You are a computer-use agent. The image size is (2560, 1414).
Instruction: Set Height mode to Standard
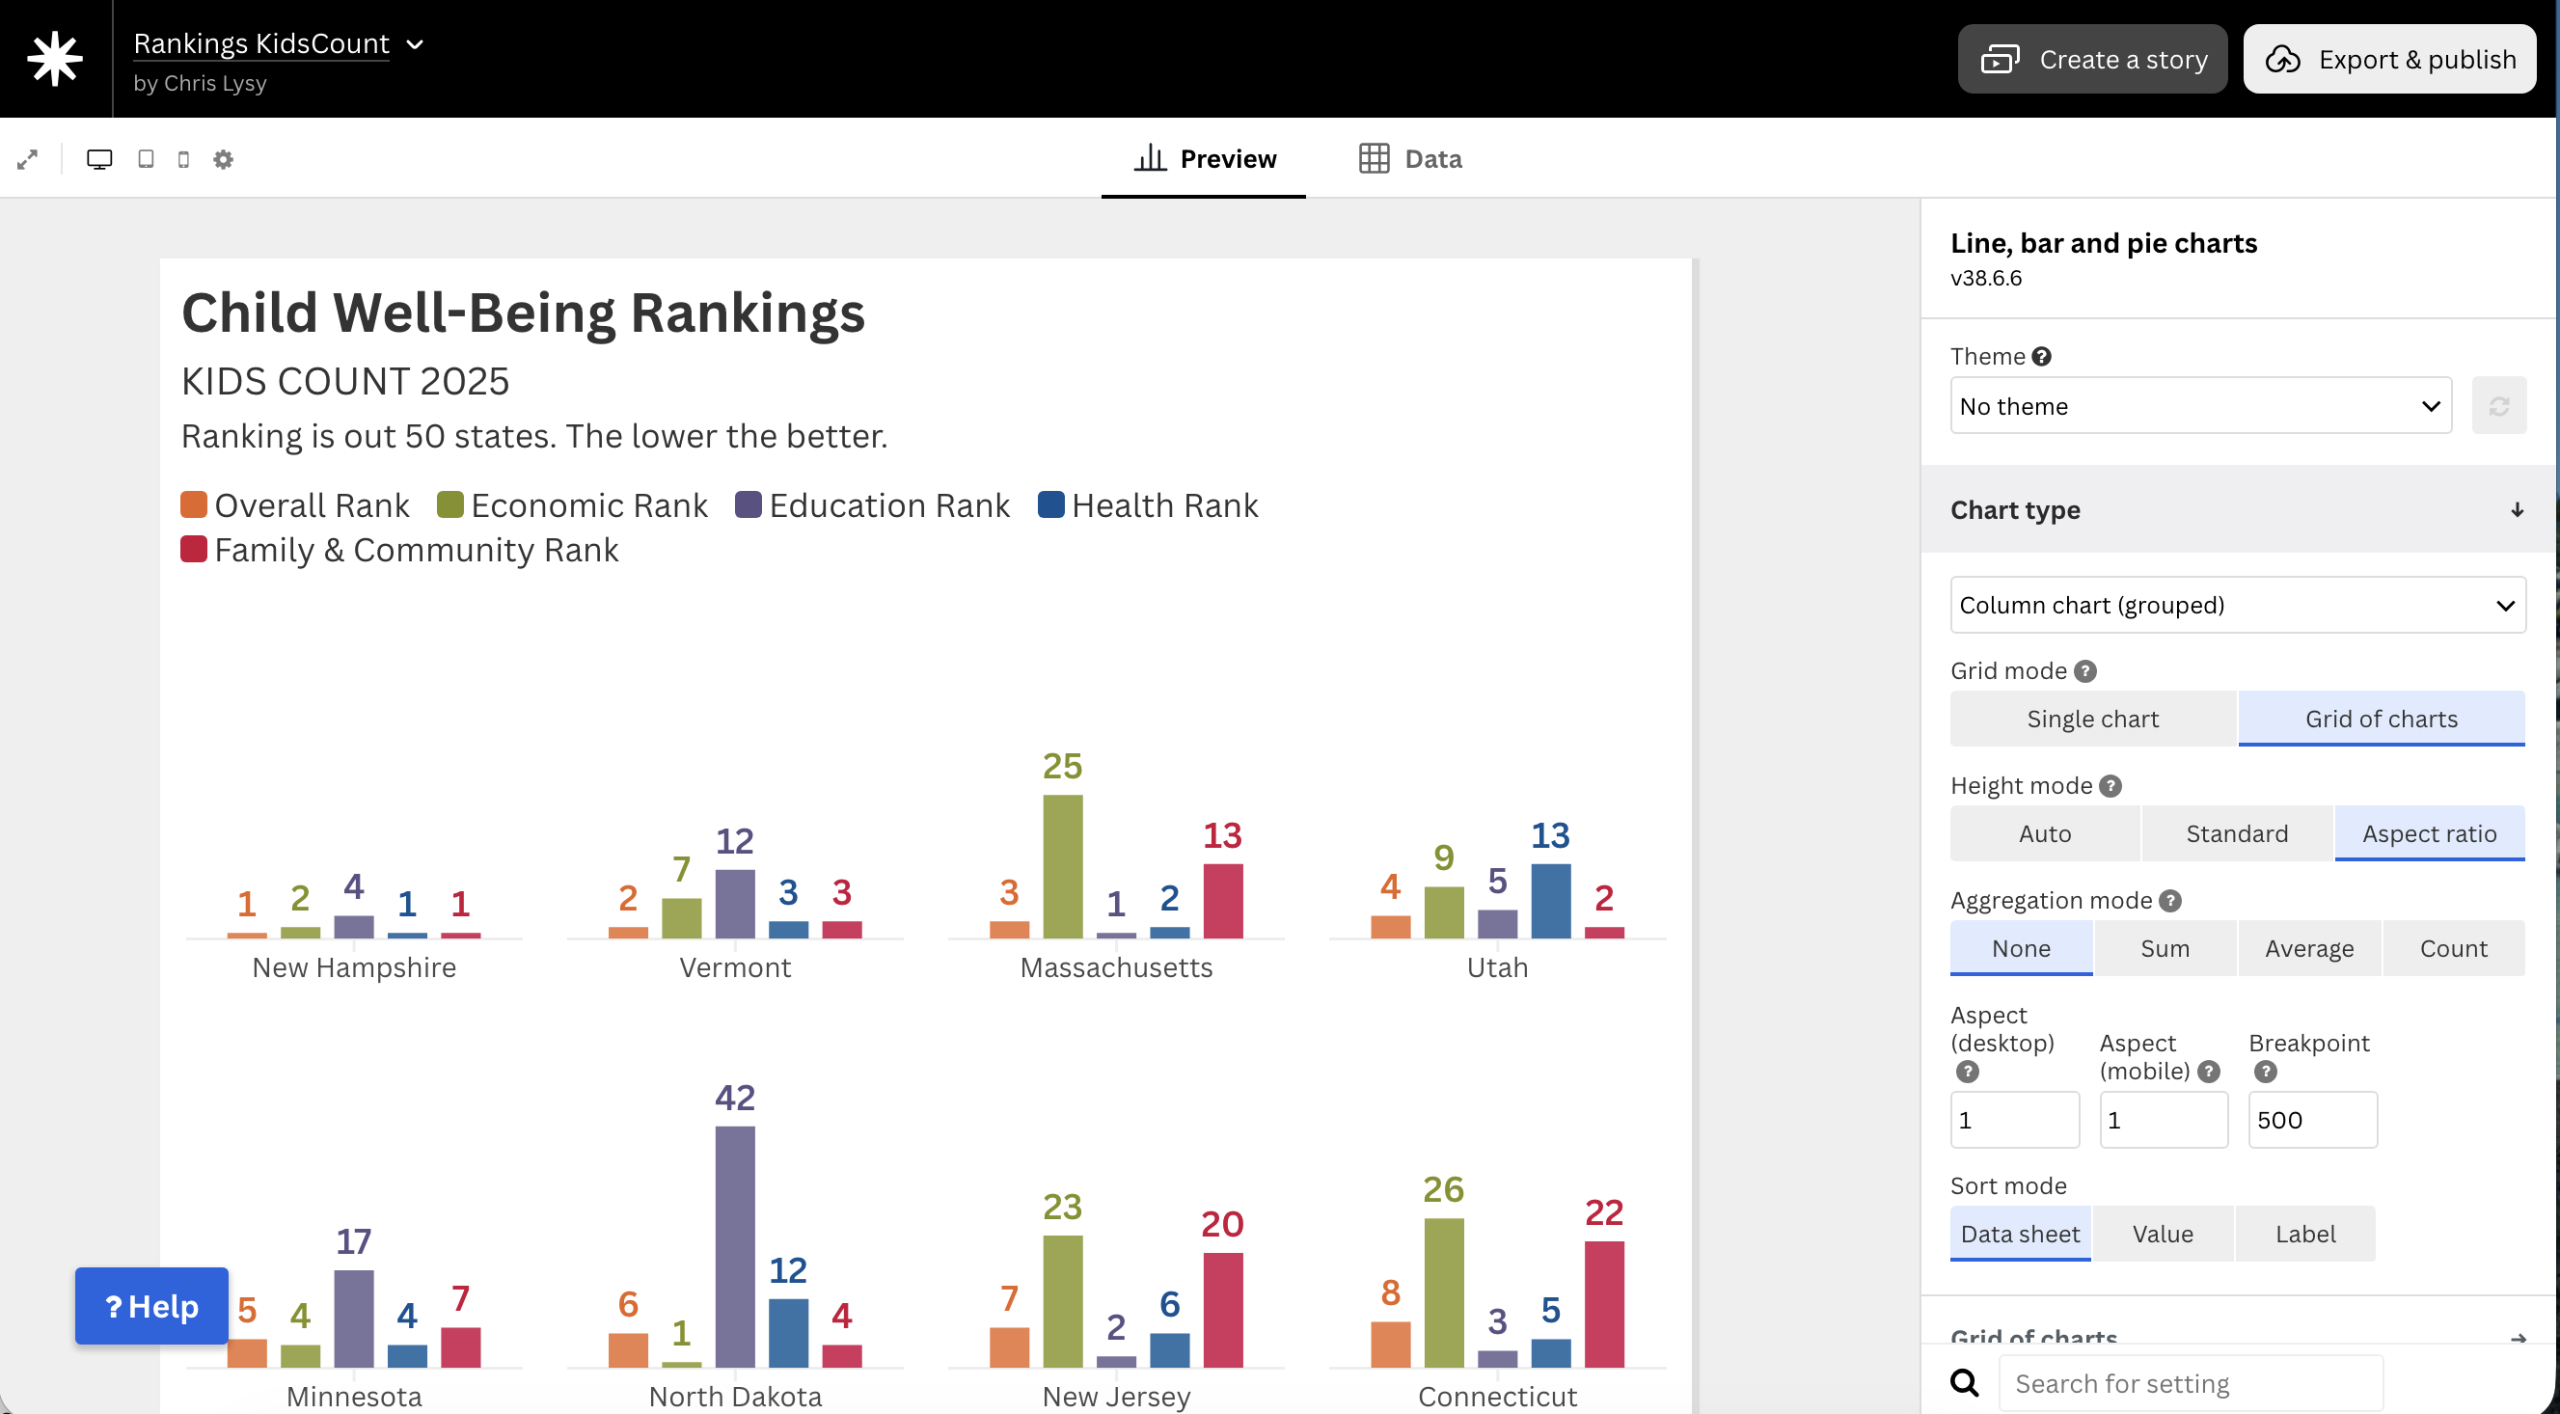click(2236, 833)
